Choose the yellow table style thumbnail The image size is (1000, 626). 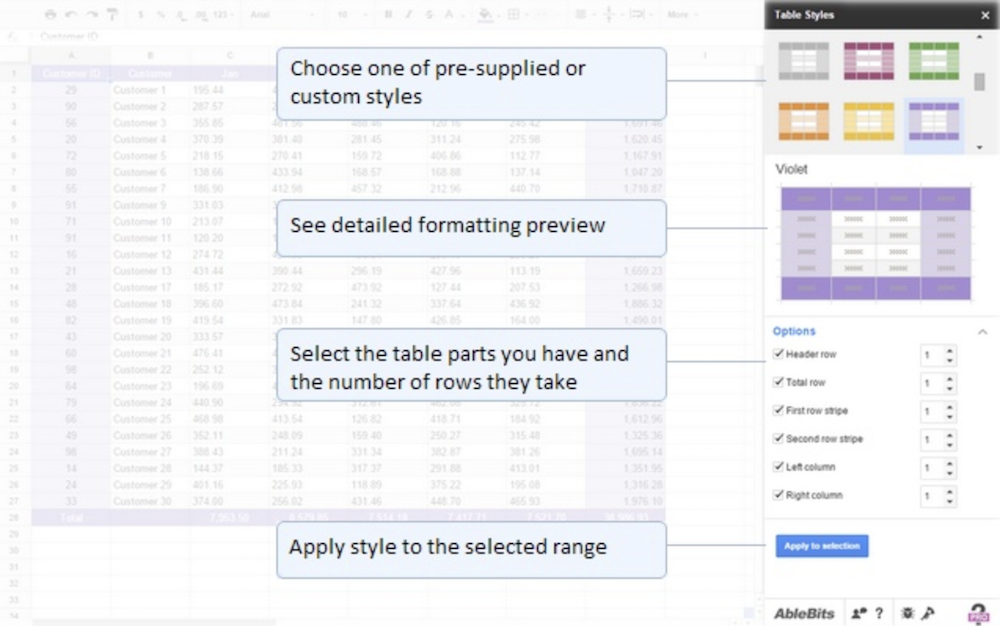click(868, 121)
